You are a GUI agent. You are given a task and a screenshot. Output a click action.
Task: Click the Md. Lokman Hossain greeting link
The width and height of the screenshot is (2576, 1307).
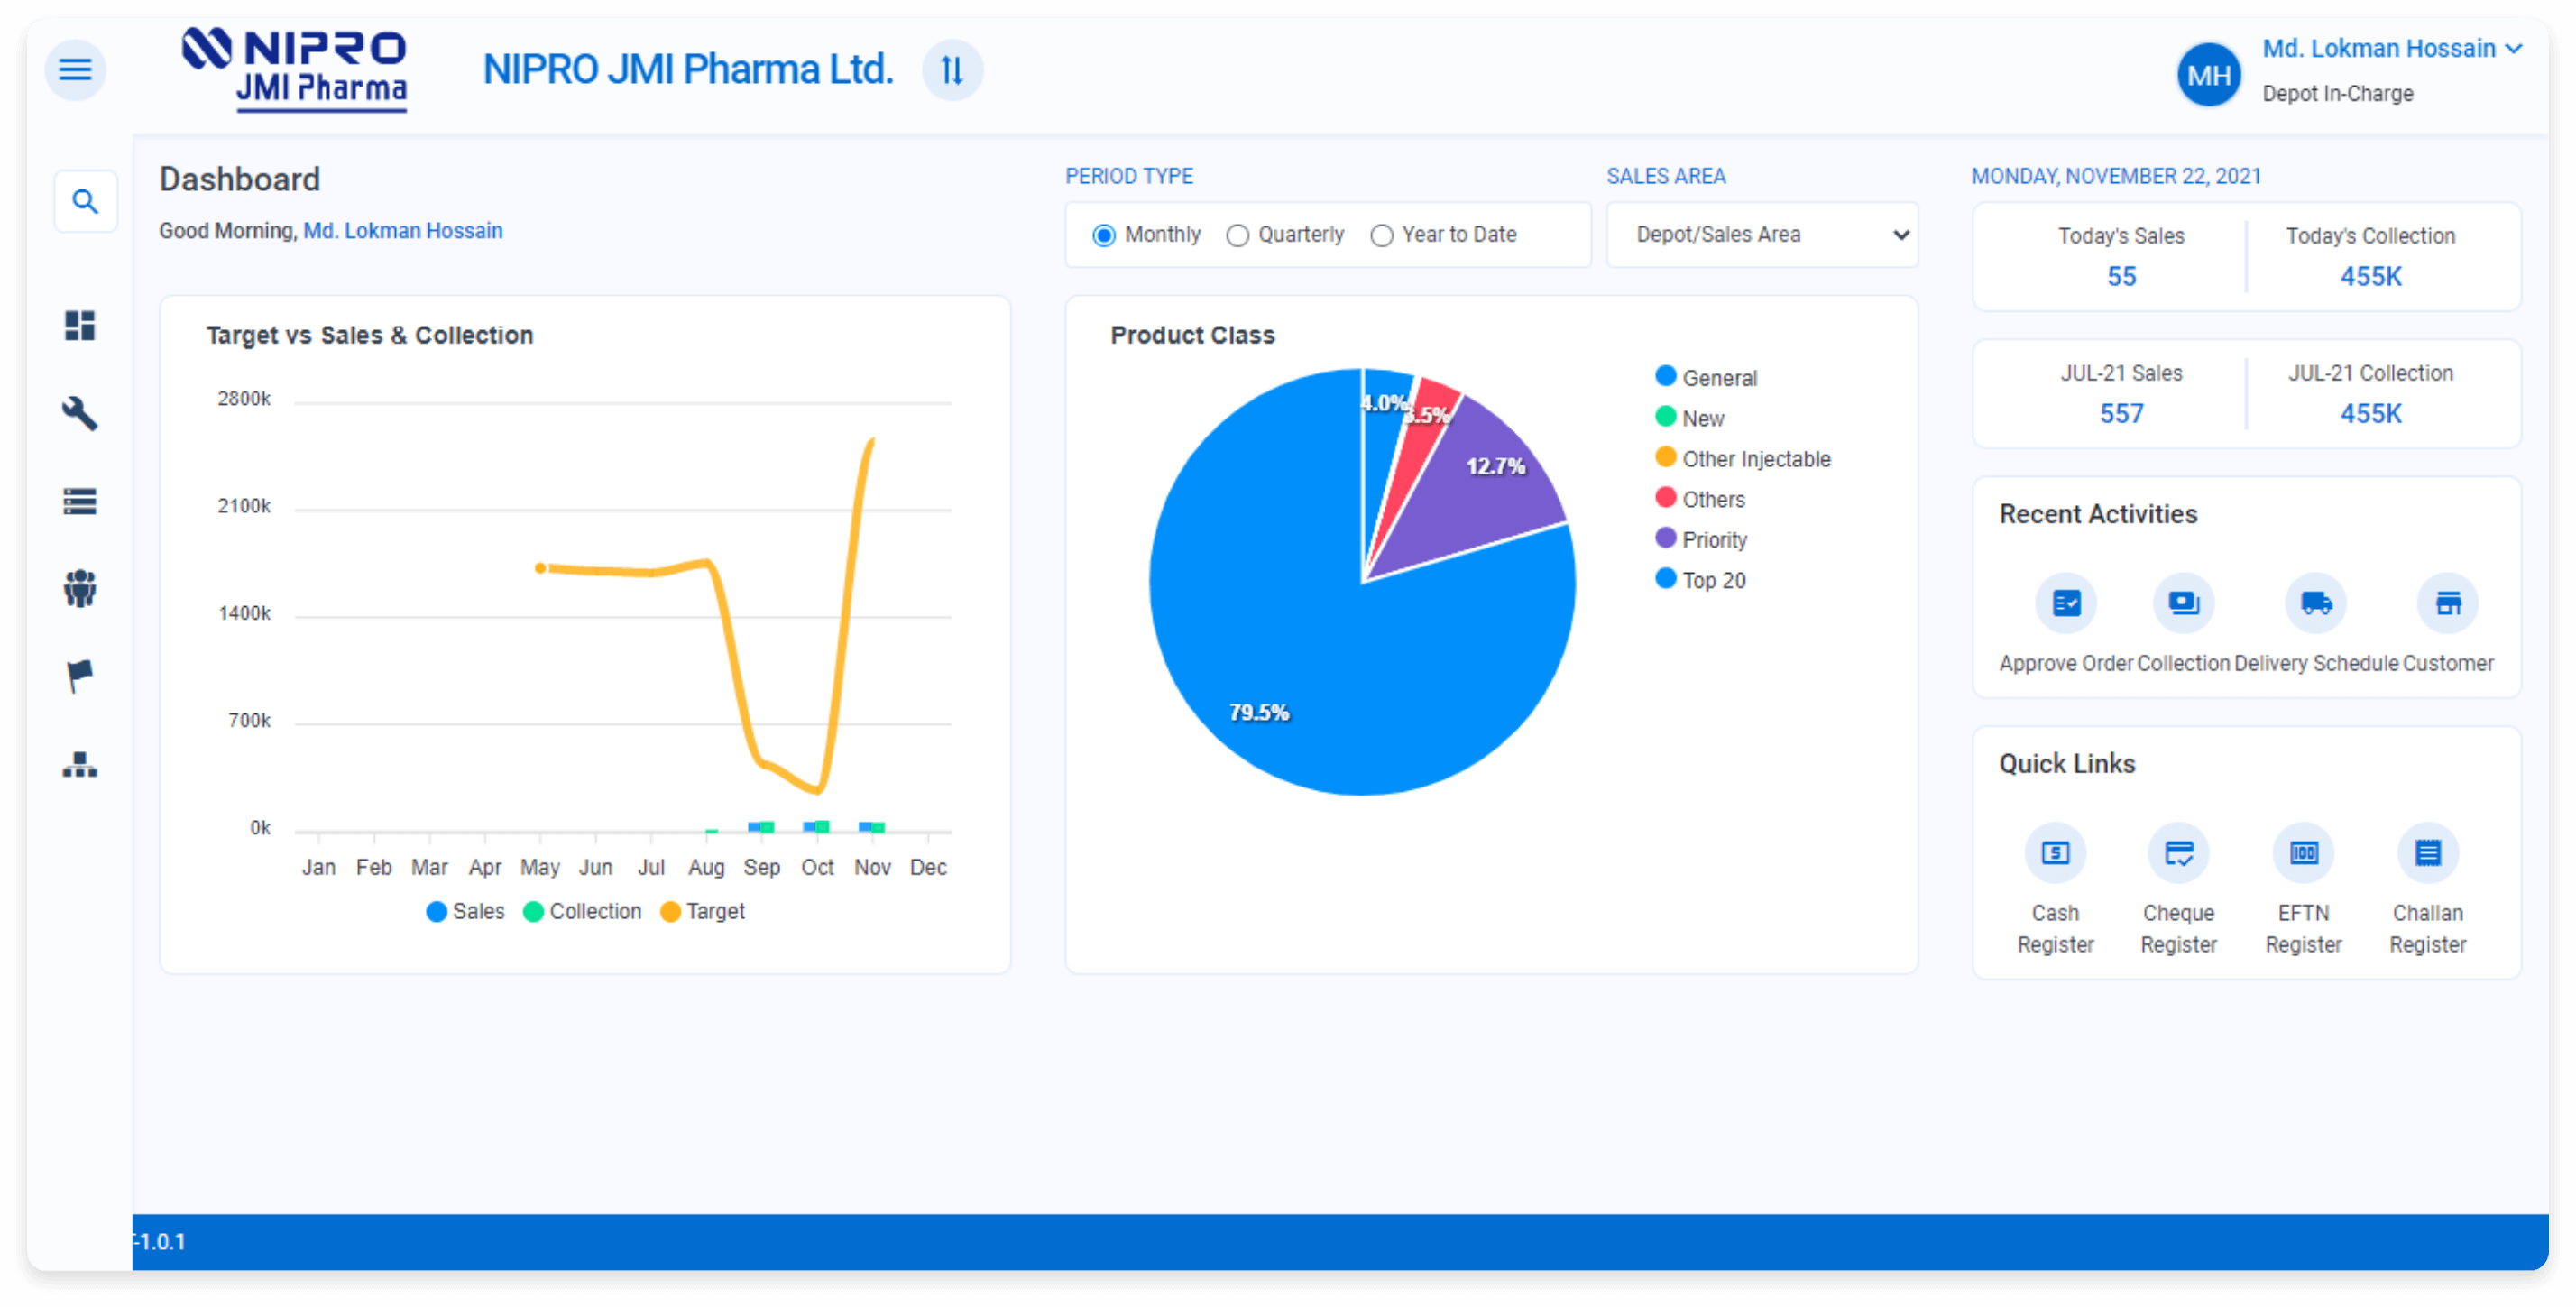coord(402,231)
